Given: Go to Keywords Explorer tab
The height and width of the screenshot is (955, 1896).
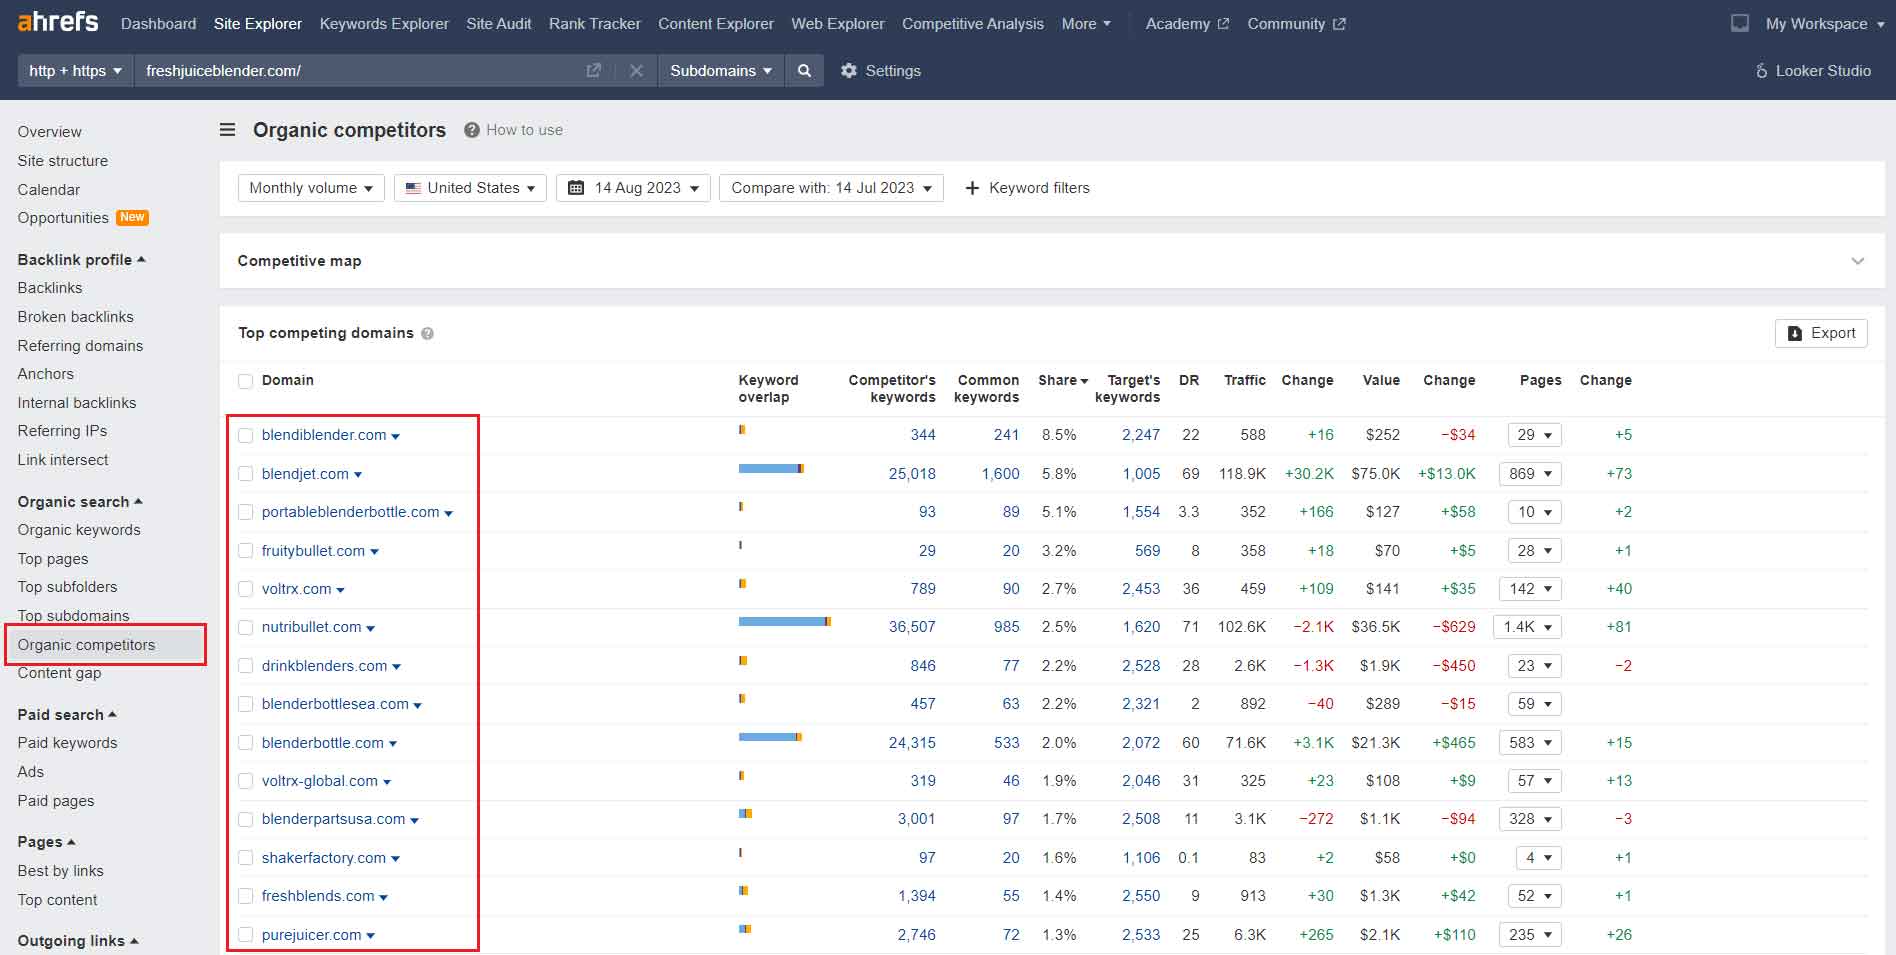Looking at the screenshot, I should (384, 24).
